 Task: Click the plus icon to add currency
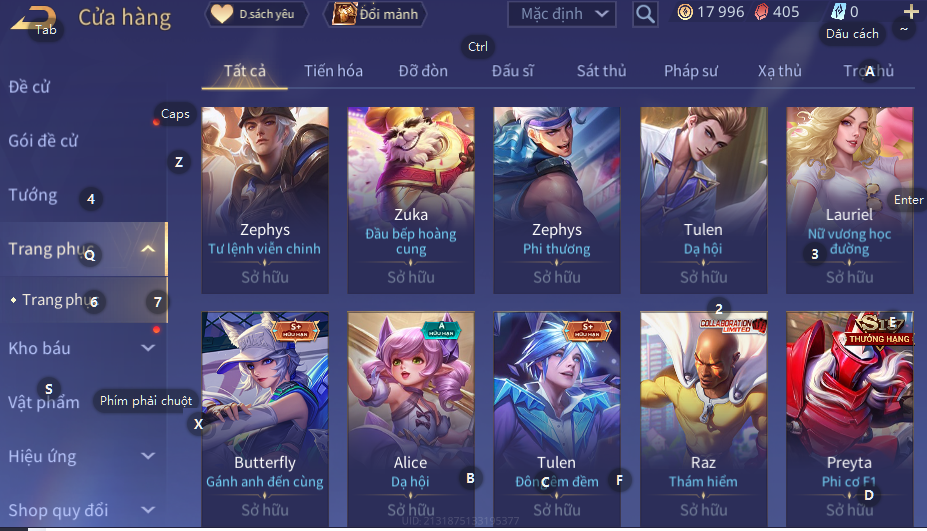(911, 12)
